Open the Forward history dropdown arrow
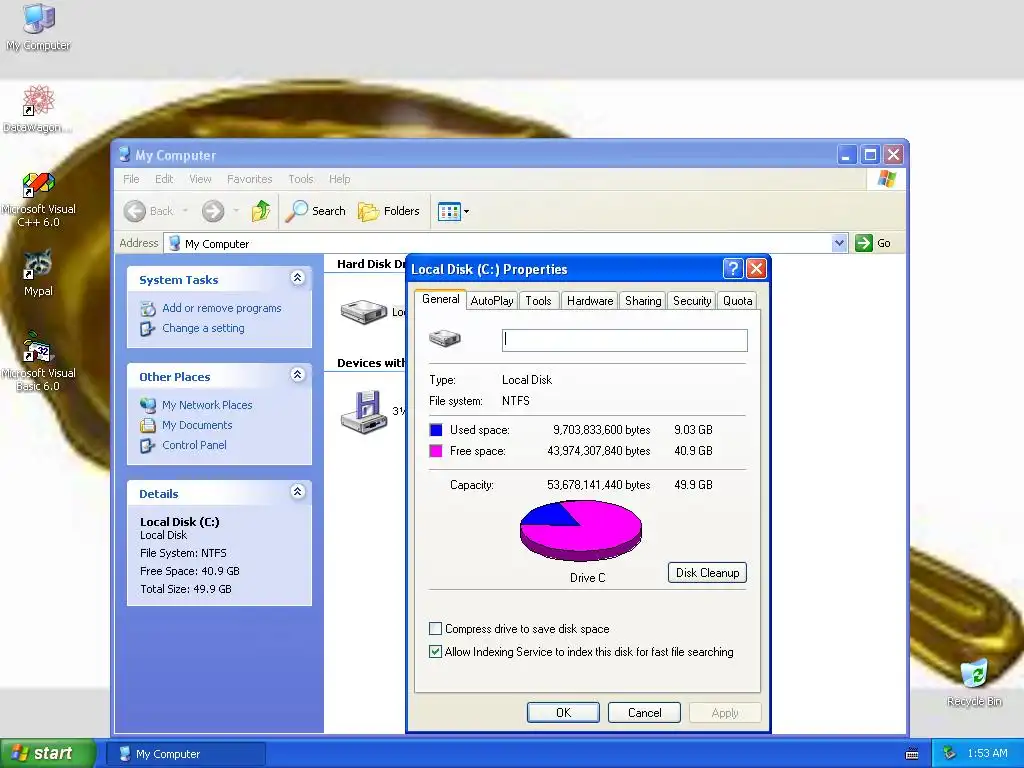This screenshot has height=768, width=1024. click(x=236, y=211)
